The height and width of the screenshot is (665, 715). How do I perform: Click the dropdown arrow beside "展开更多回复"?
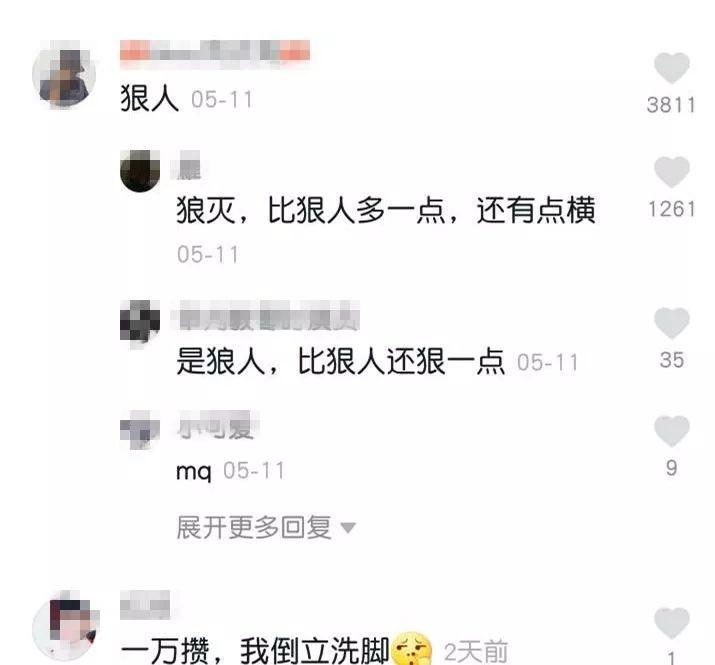click(348, 528)
